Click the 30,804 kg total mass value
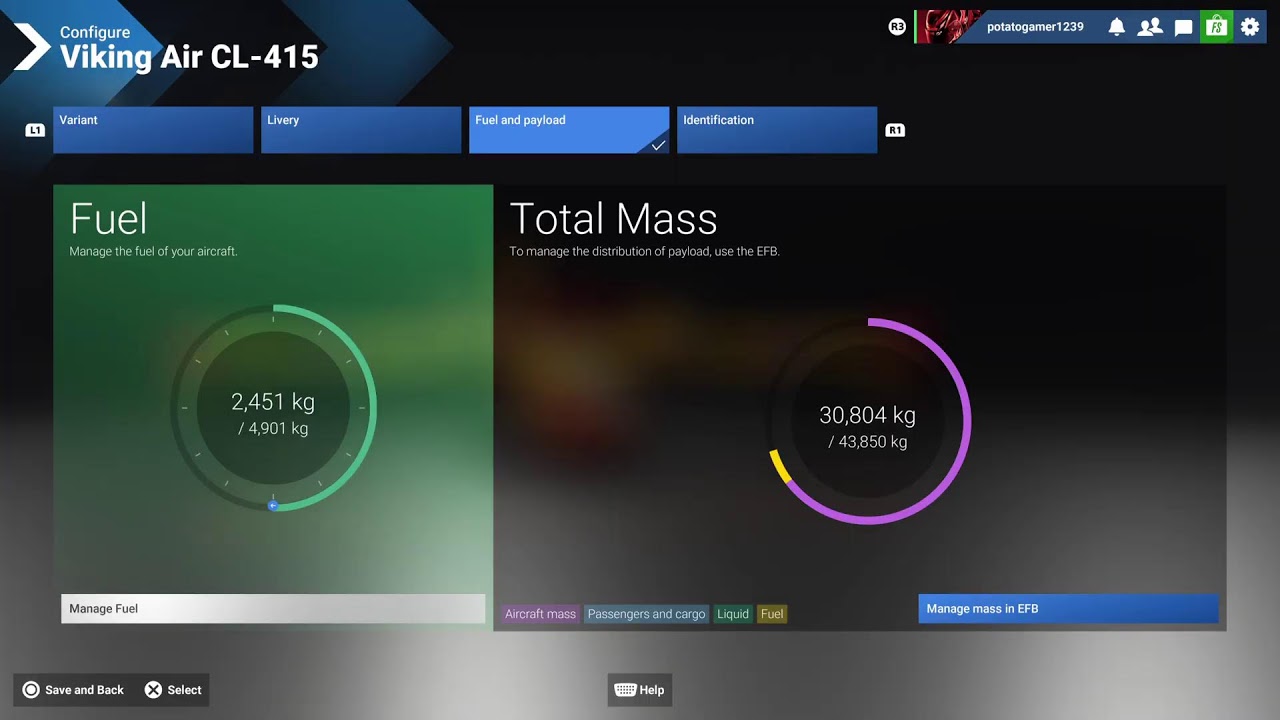The height and width of the screenshot is (720, 1280). pyautogui.click(x=868, y=416)
